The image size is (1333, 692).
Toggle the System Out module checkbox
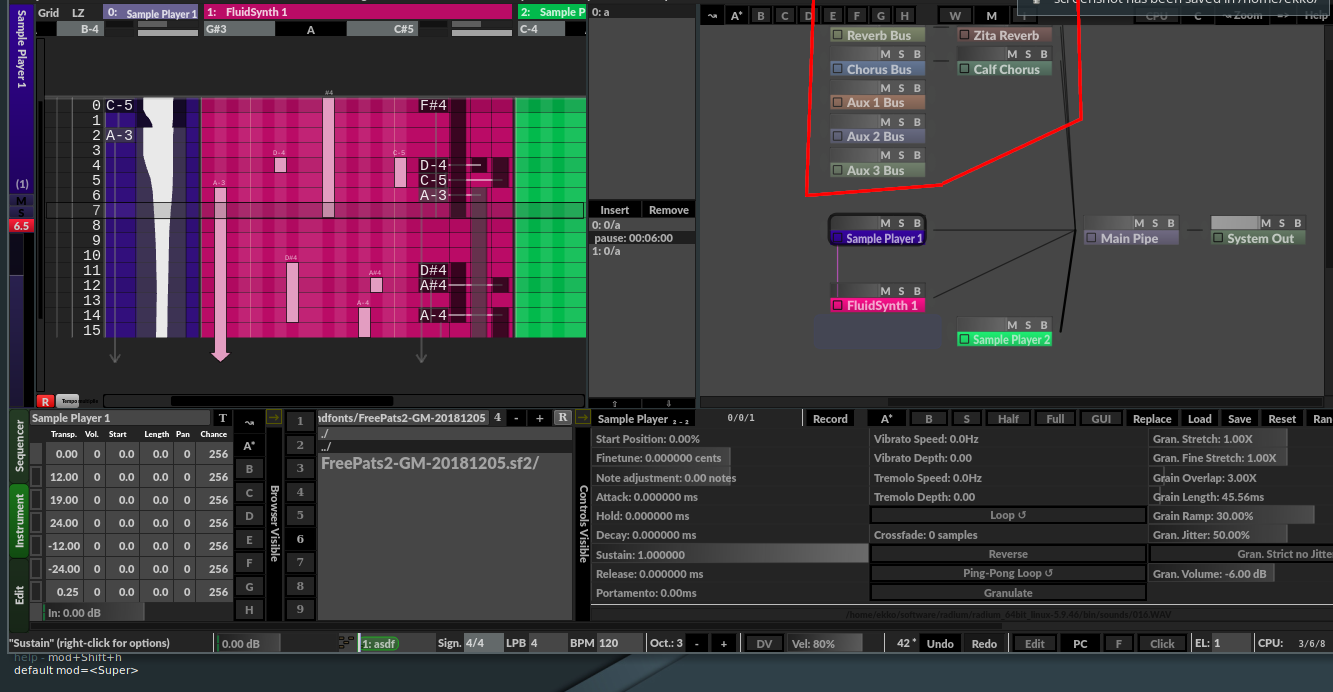click(1218, 238)
